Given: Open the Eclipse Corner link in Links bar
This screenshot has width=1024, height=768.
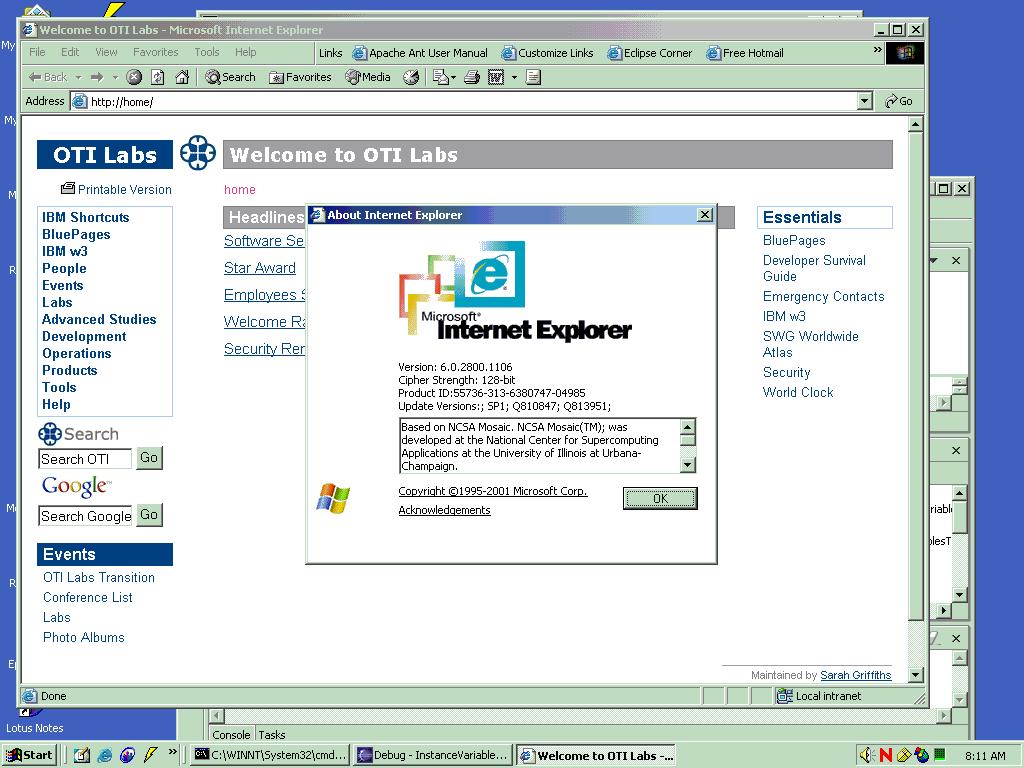Looking at the screenshot, I should click(650, 53).
